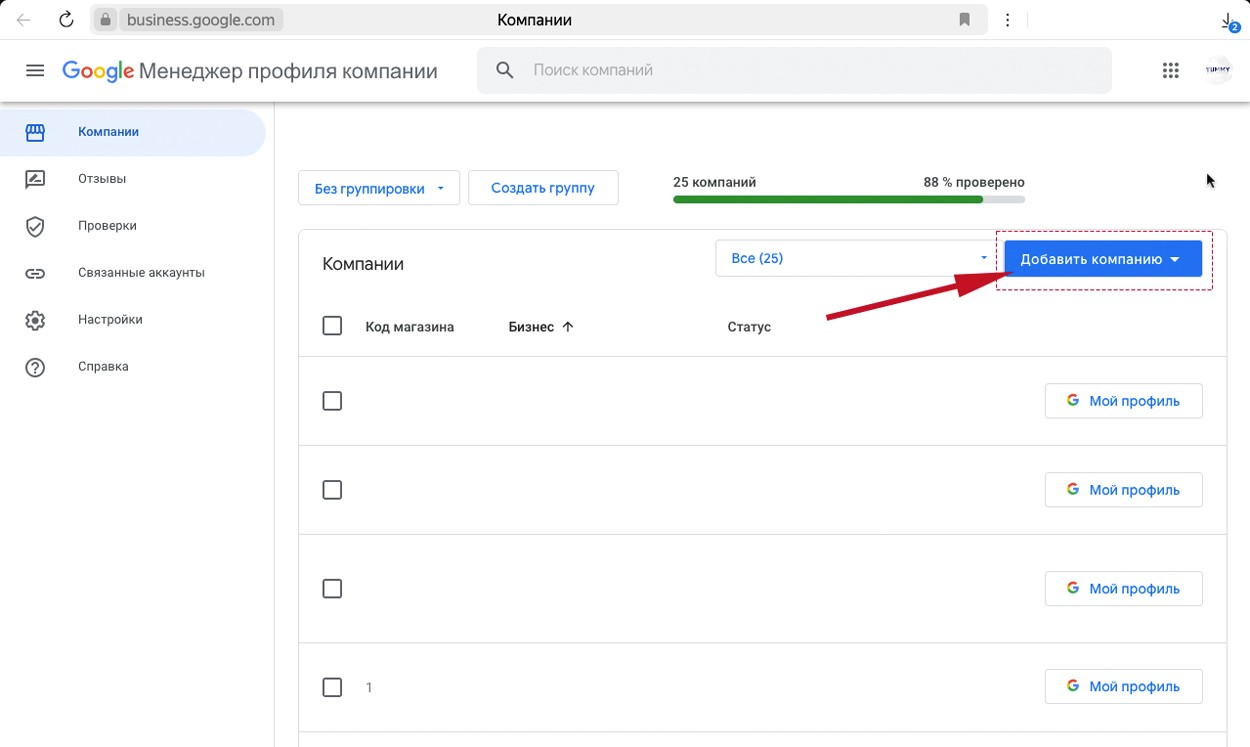Tick checkbox of second company row
The image size is (1250, 747).
pos(332,490)
